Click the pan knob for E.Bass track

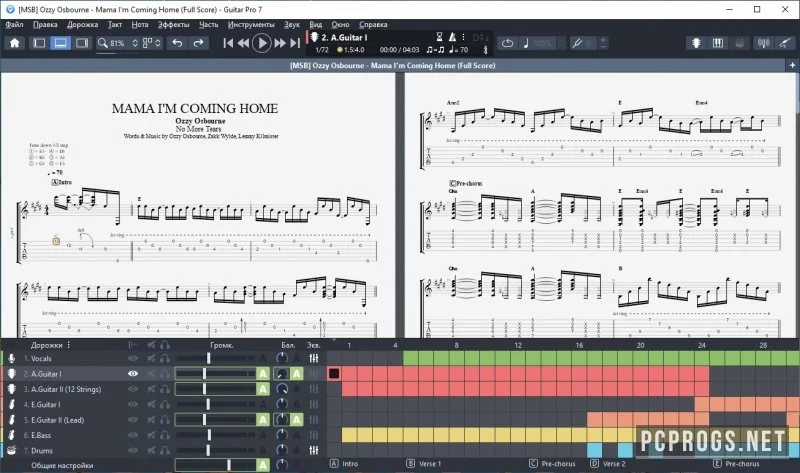click(282, 435)
